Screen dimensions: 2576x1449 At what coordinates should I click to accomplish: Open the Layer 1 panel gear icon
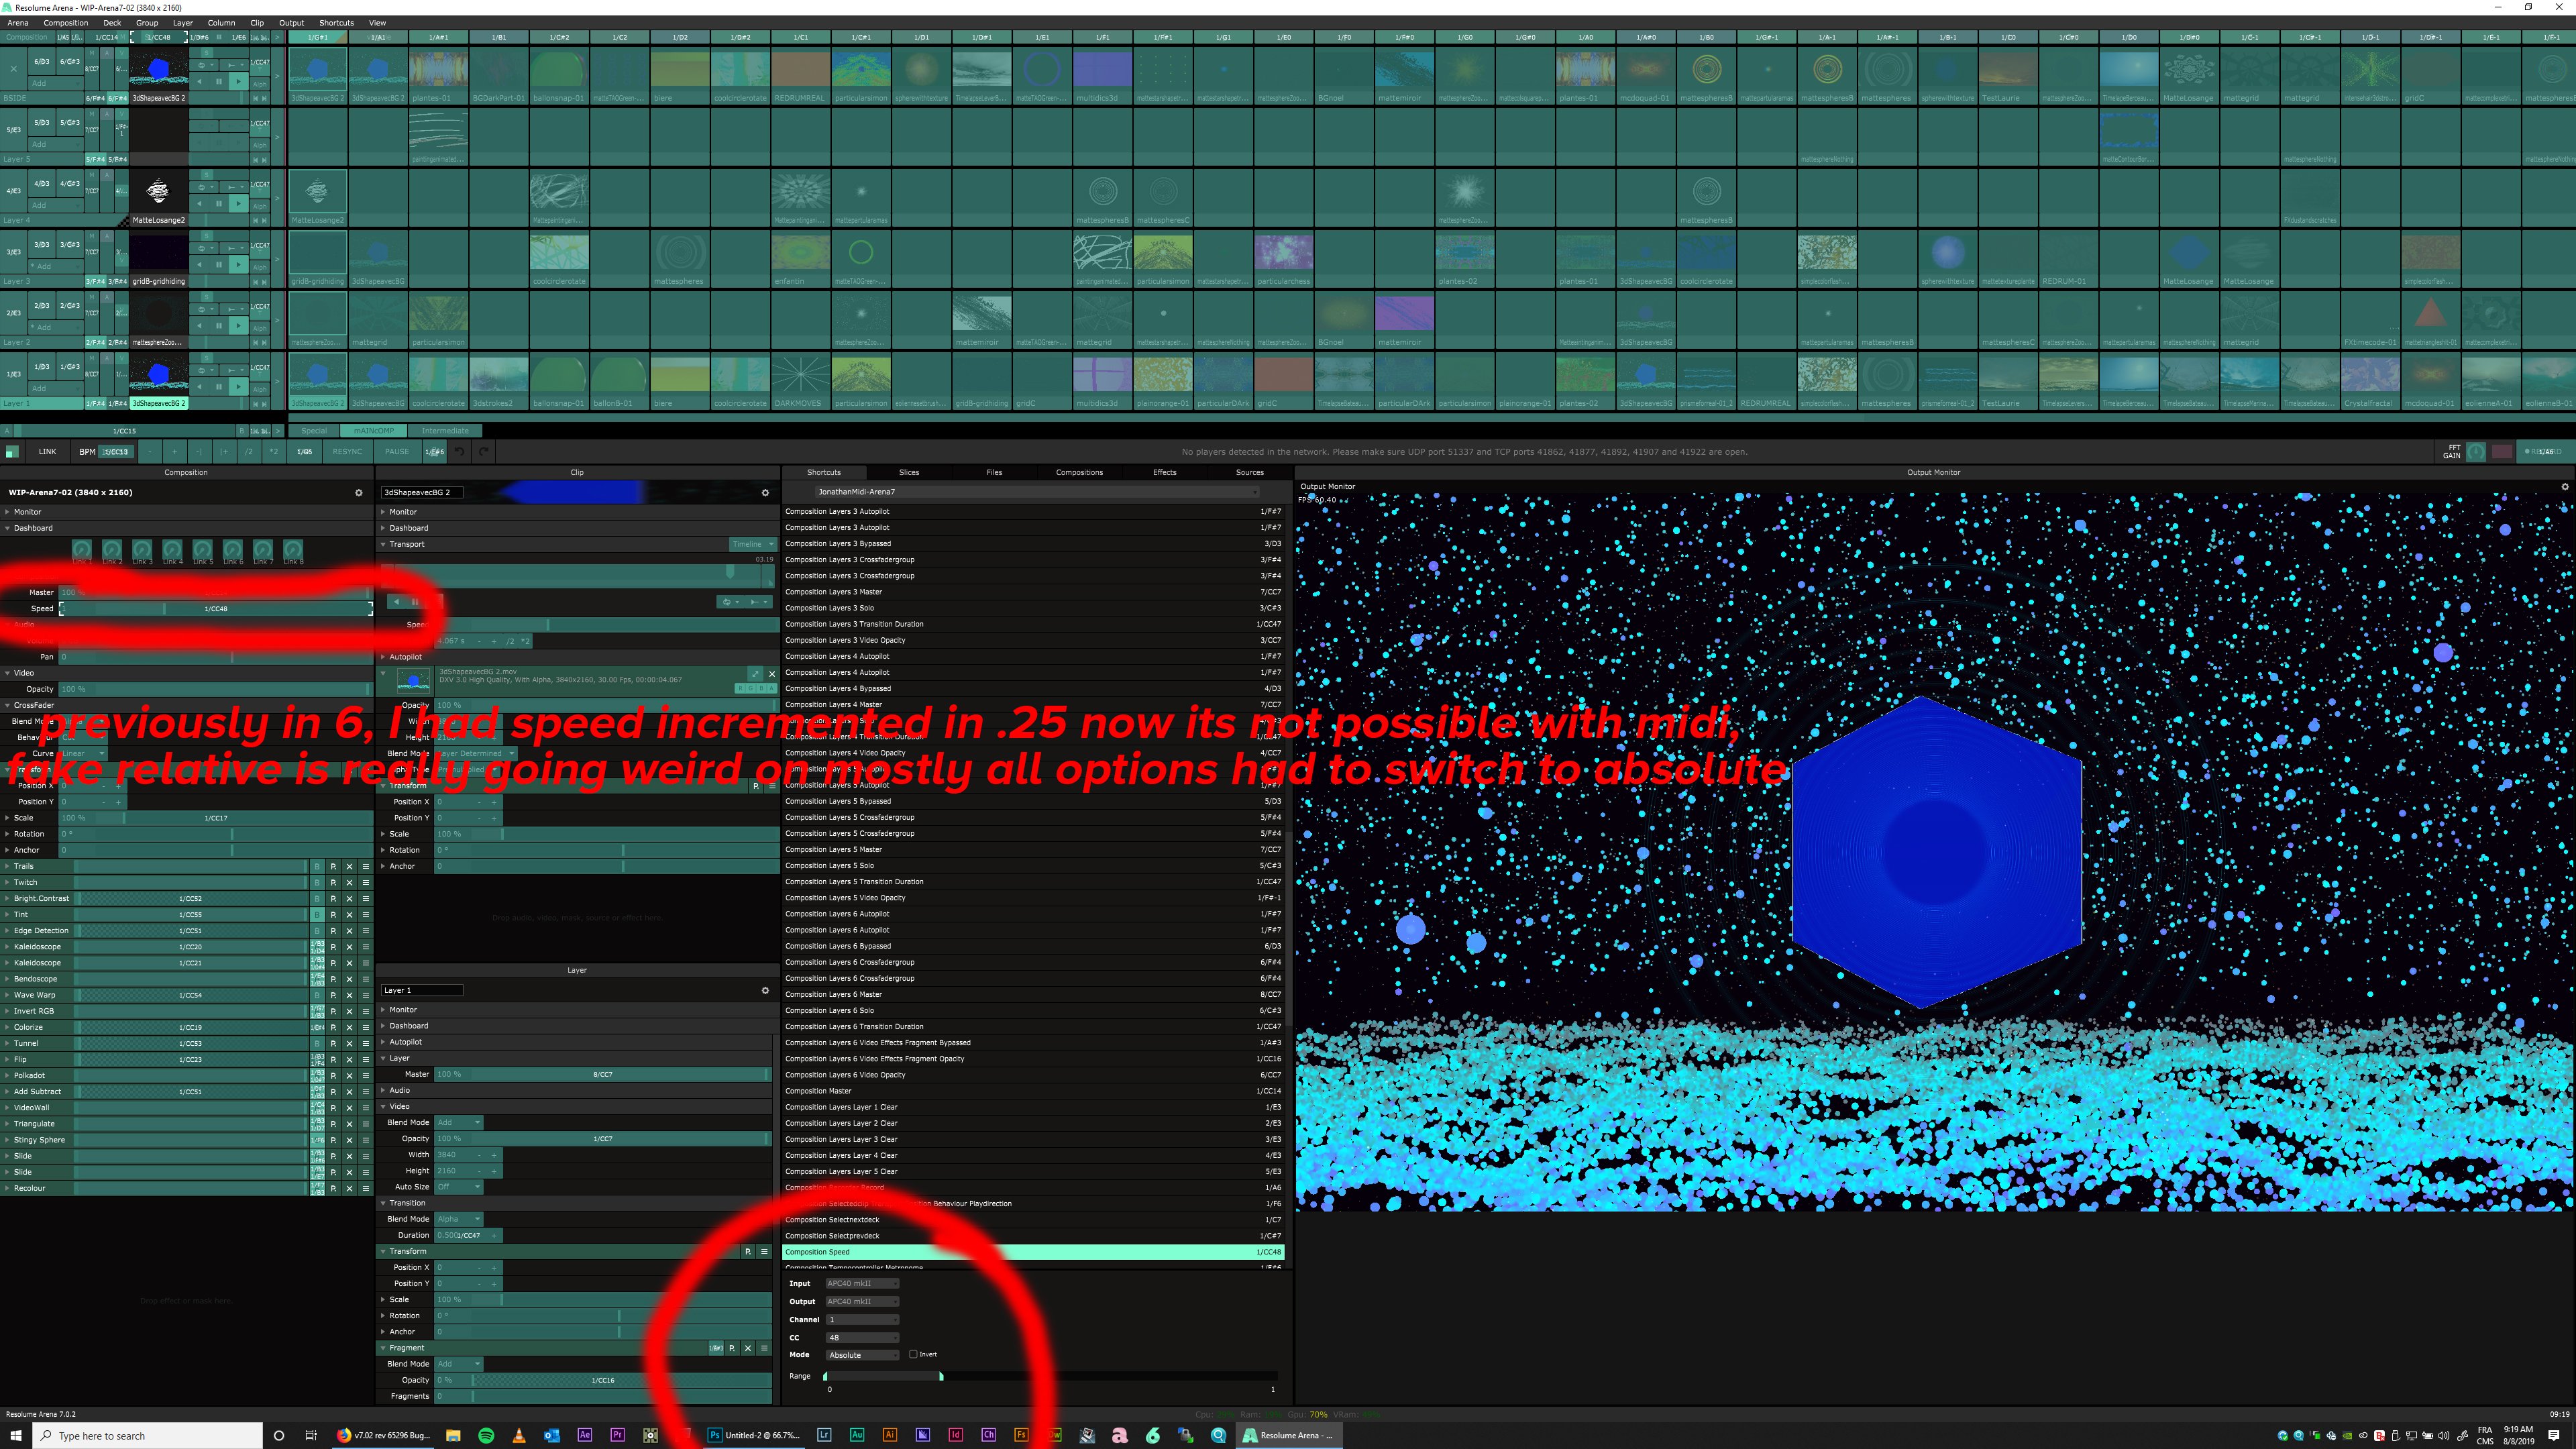click(x=765, y=990)
